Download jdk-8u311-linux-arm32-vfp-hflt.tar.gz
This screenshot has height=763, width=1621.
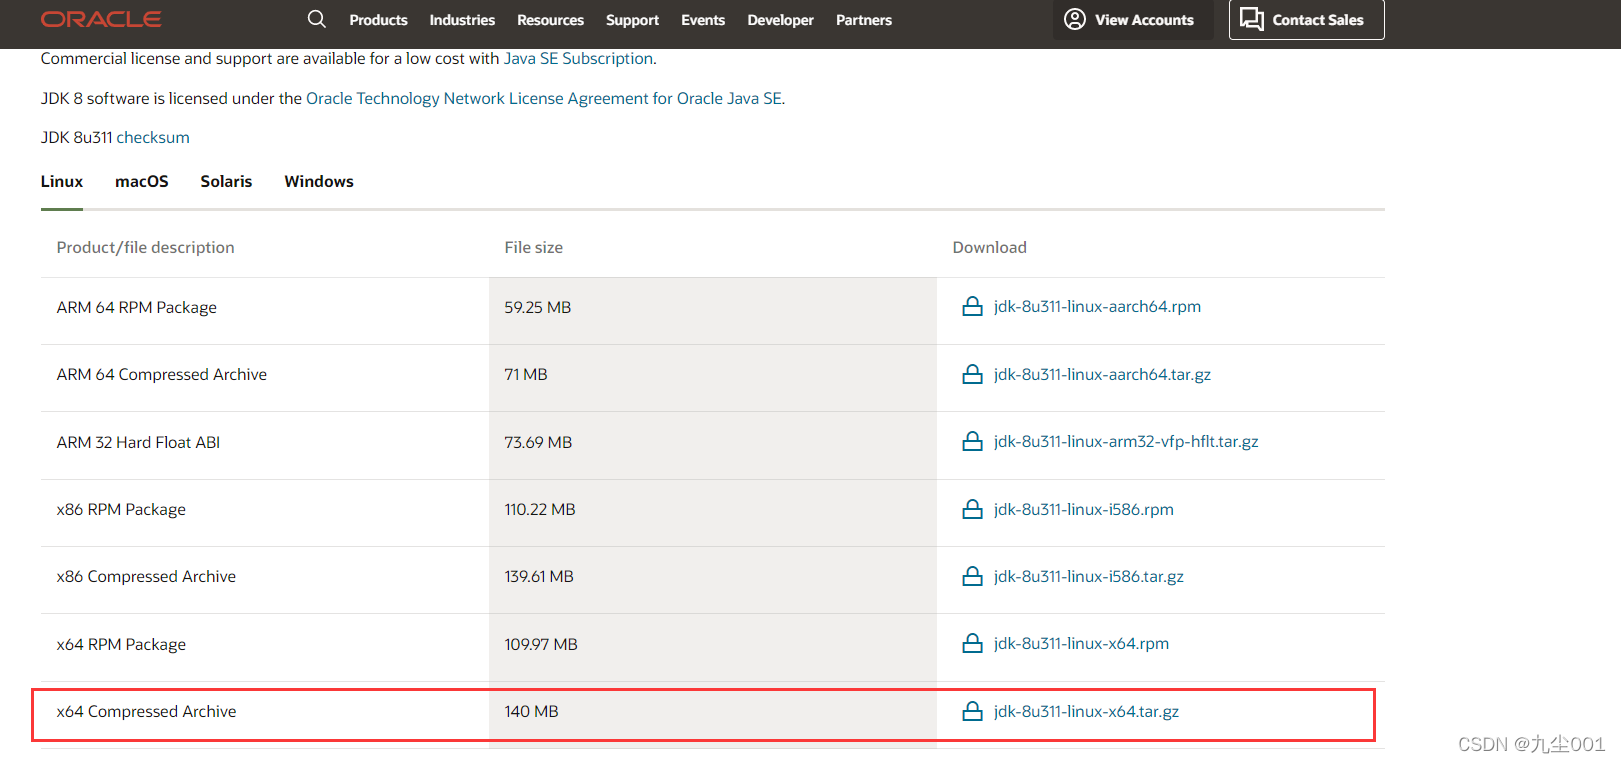pos(1126,441)
